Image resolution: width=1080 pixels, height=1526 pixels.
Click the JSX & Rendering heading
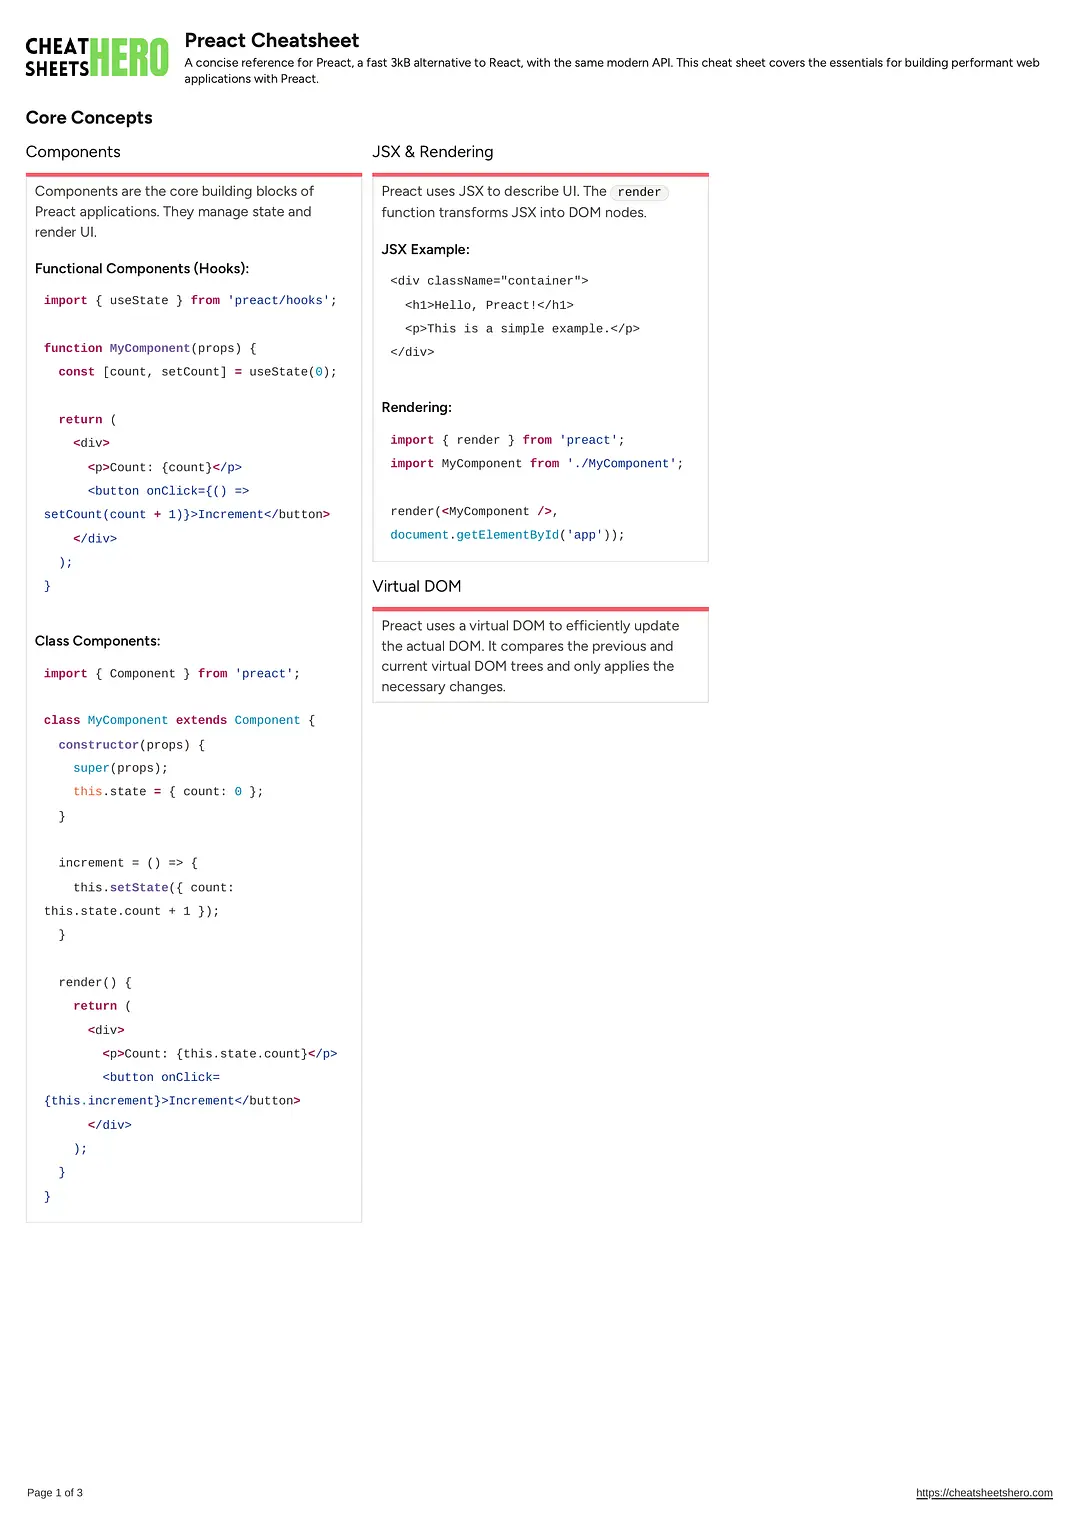(433, 152)
